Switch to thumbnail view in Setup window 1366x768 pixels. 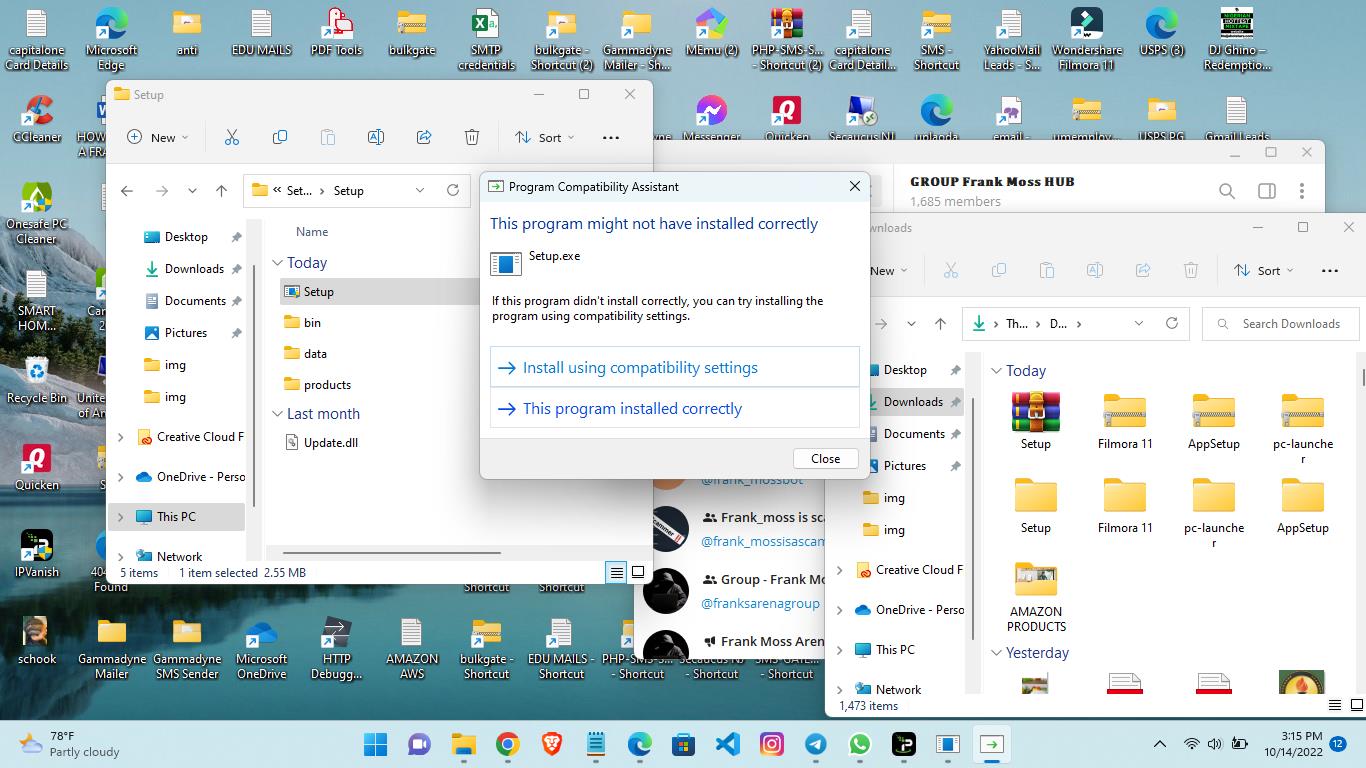(638, 573)
